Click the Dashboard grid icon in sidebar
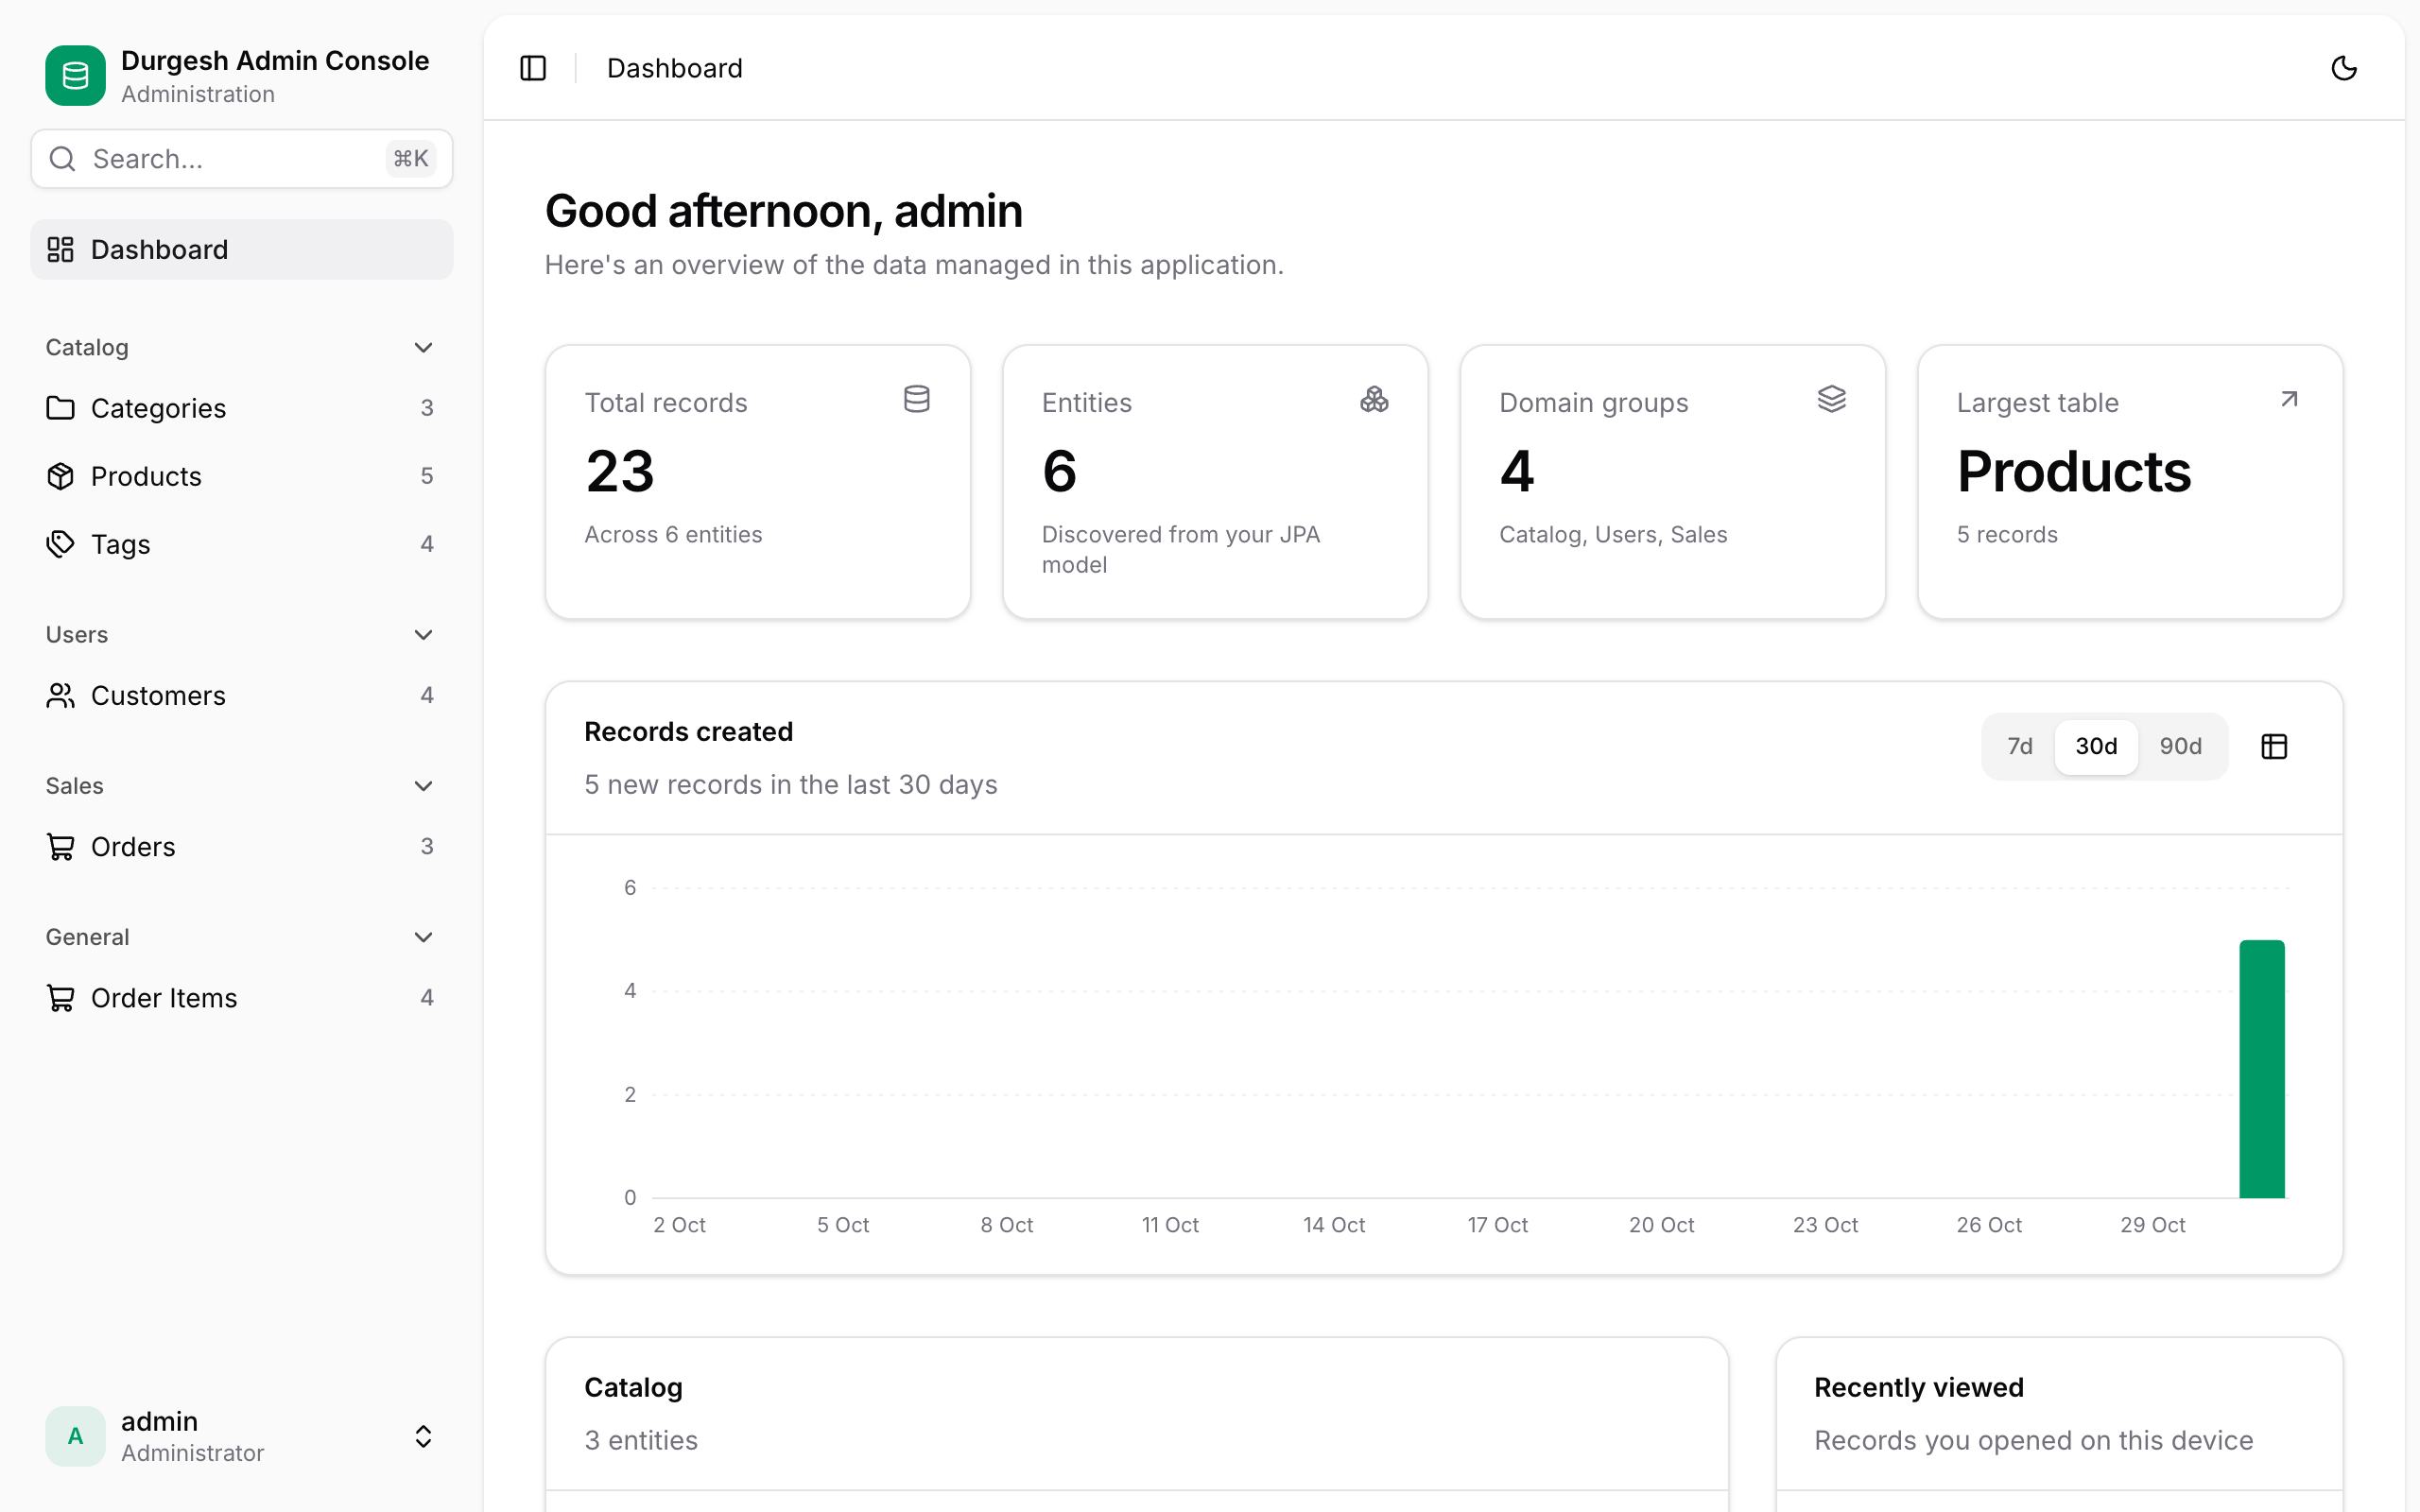The height and width of the screenshot is (1512, 2420). pos(61,249)
